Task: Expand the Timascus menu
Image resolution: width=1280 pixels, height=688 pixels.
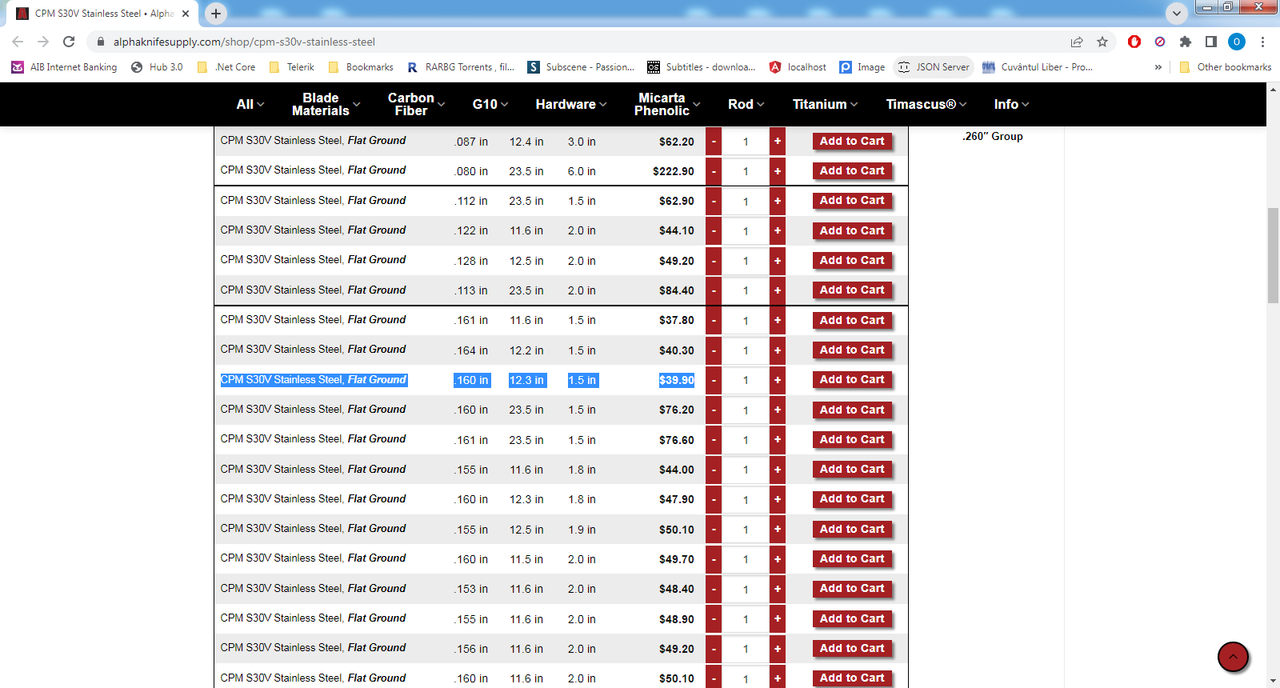Action: pos(927,104)
